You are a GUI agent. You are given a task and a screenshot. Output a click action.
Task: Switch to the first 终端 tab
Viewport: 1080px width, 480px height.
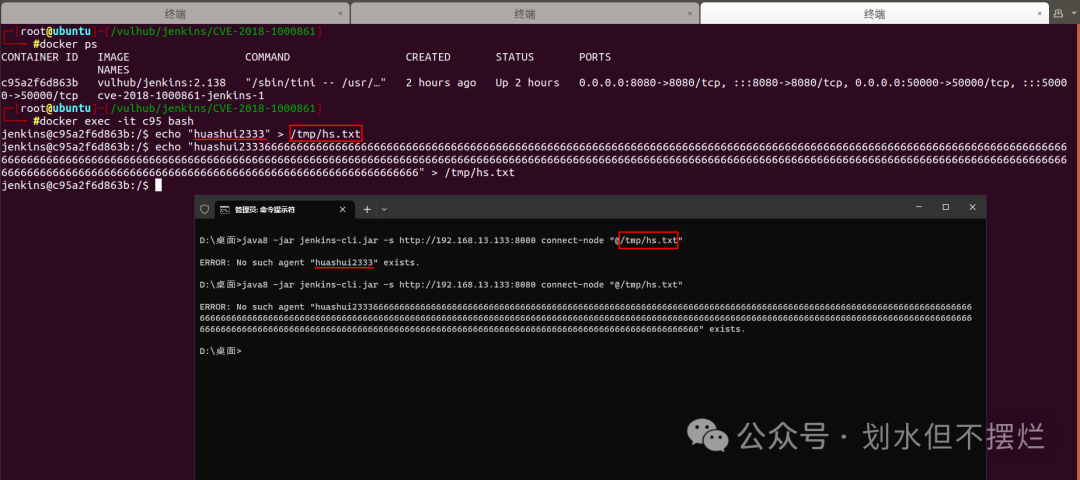point(175,13)
